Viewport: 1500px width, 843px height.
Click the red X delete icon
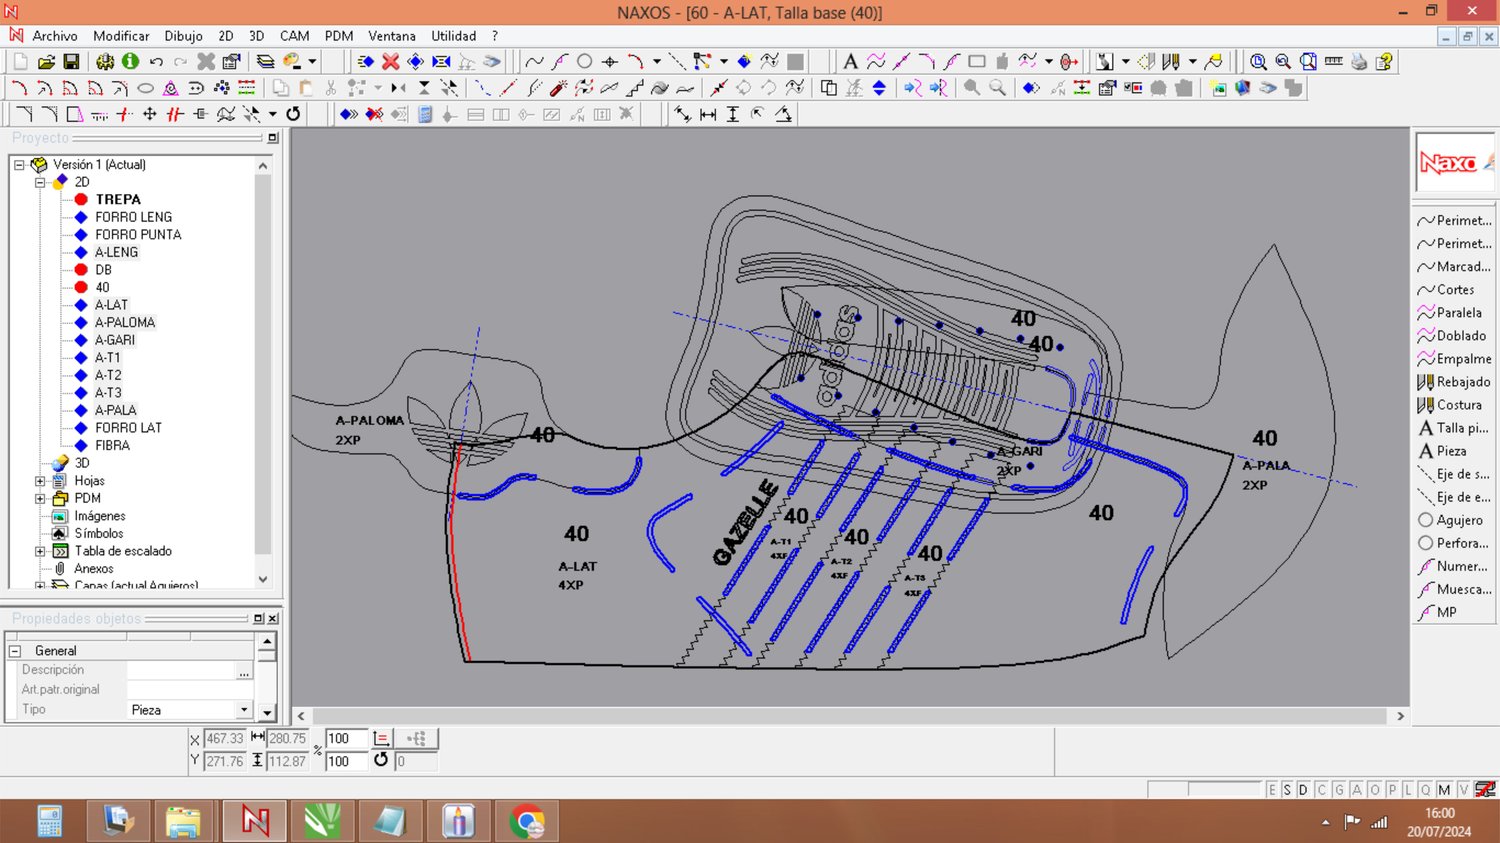[x=391, y=62]
